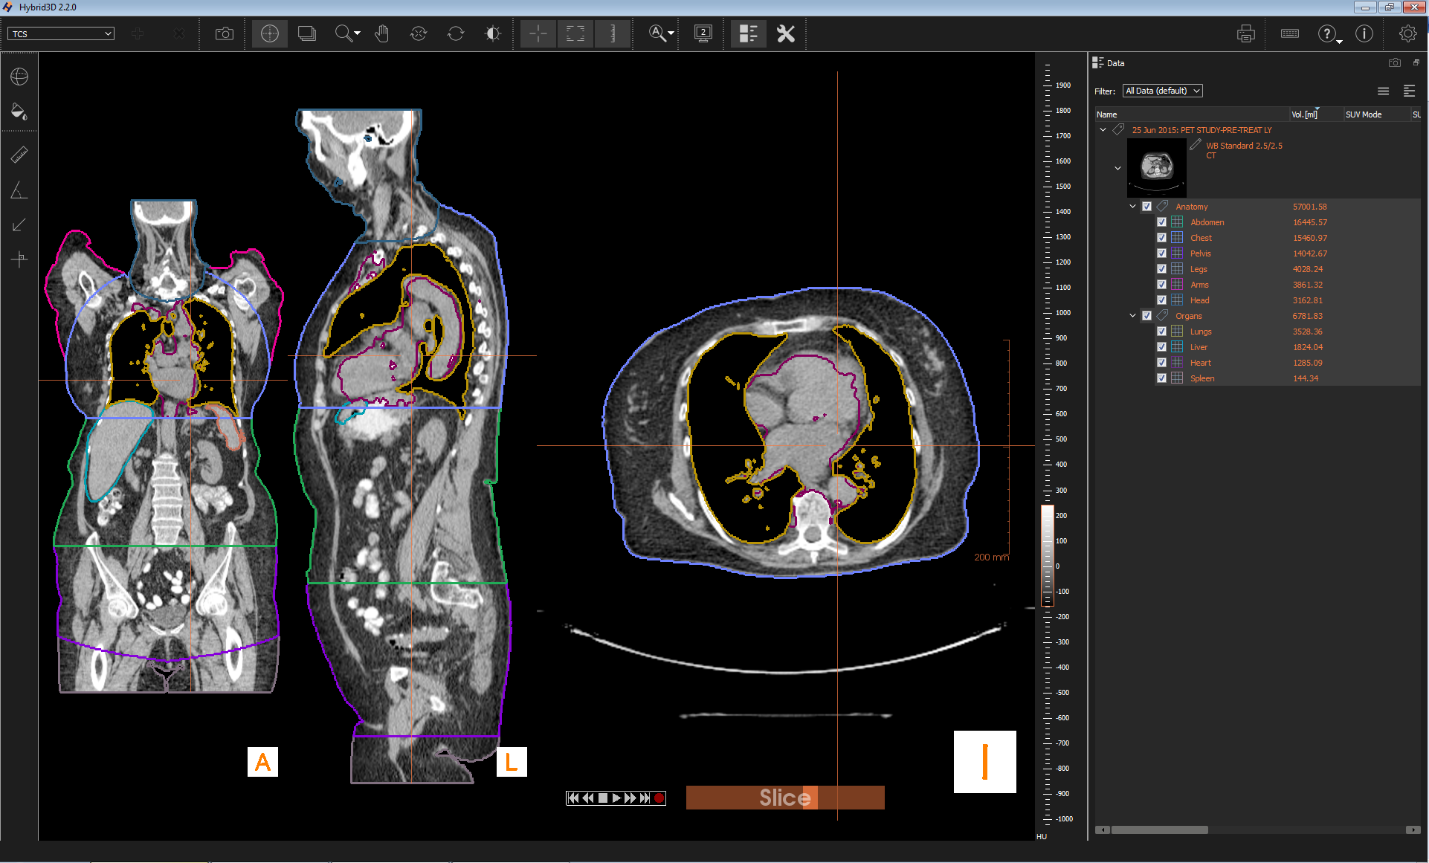This screenshot has height=863, width=1429.
Task: Select the screenshot capture tool in the toolbar
Action: [223, 33]
